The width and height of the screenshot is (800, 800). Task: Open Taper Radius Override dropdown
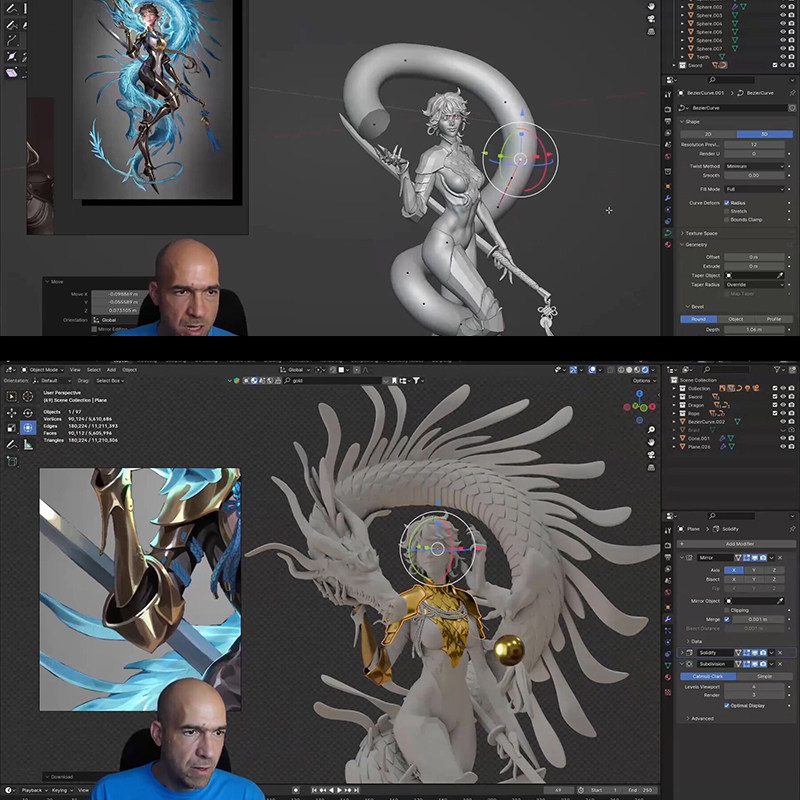click(754, 285)
